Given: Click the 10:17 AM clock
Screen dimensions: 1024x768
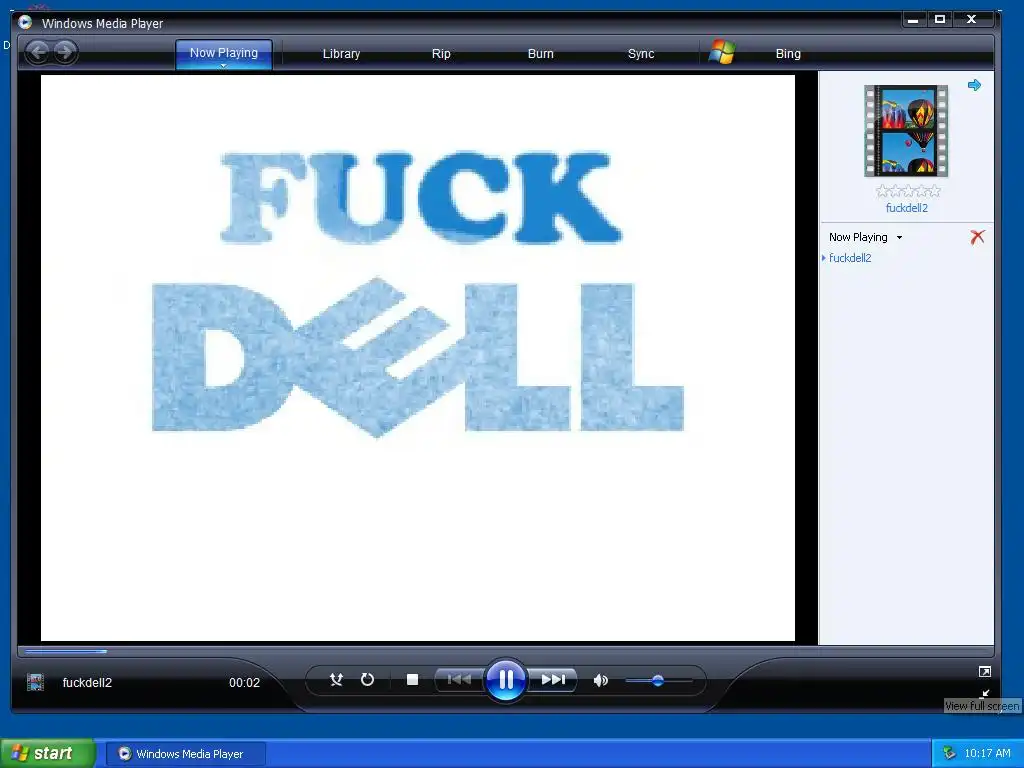Looking at the screenshot, I should (987, 753).
